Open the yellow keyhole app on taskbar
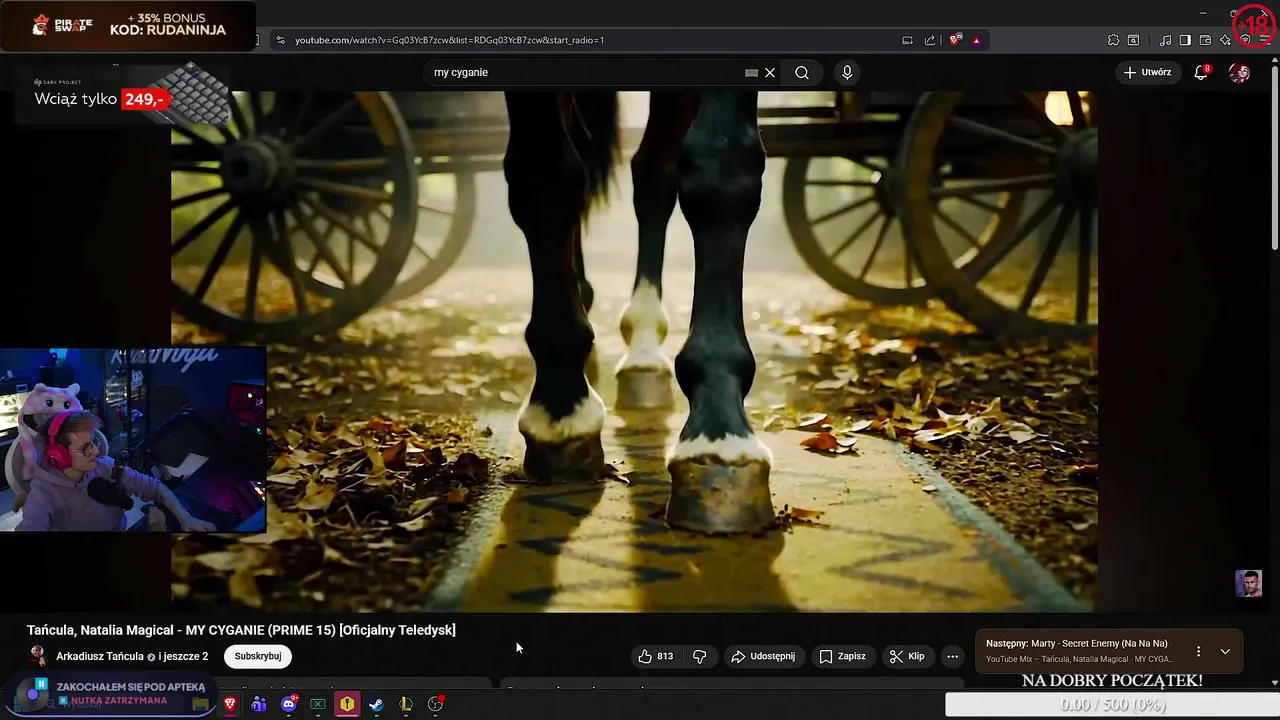1280x720 pixels. (x=347, y=704)
